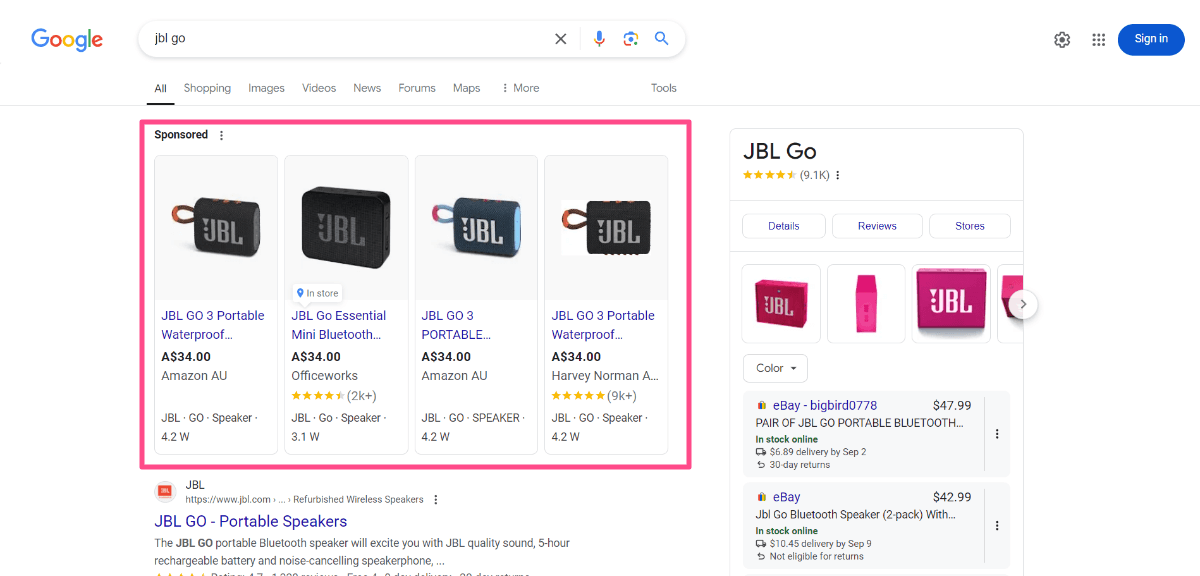The height and width of the screenshot is (576, 1200).
Task: Open the settings gear icon
Action: [1062, 39]
